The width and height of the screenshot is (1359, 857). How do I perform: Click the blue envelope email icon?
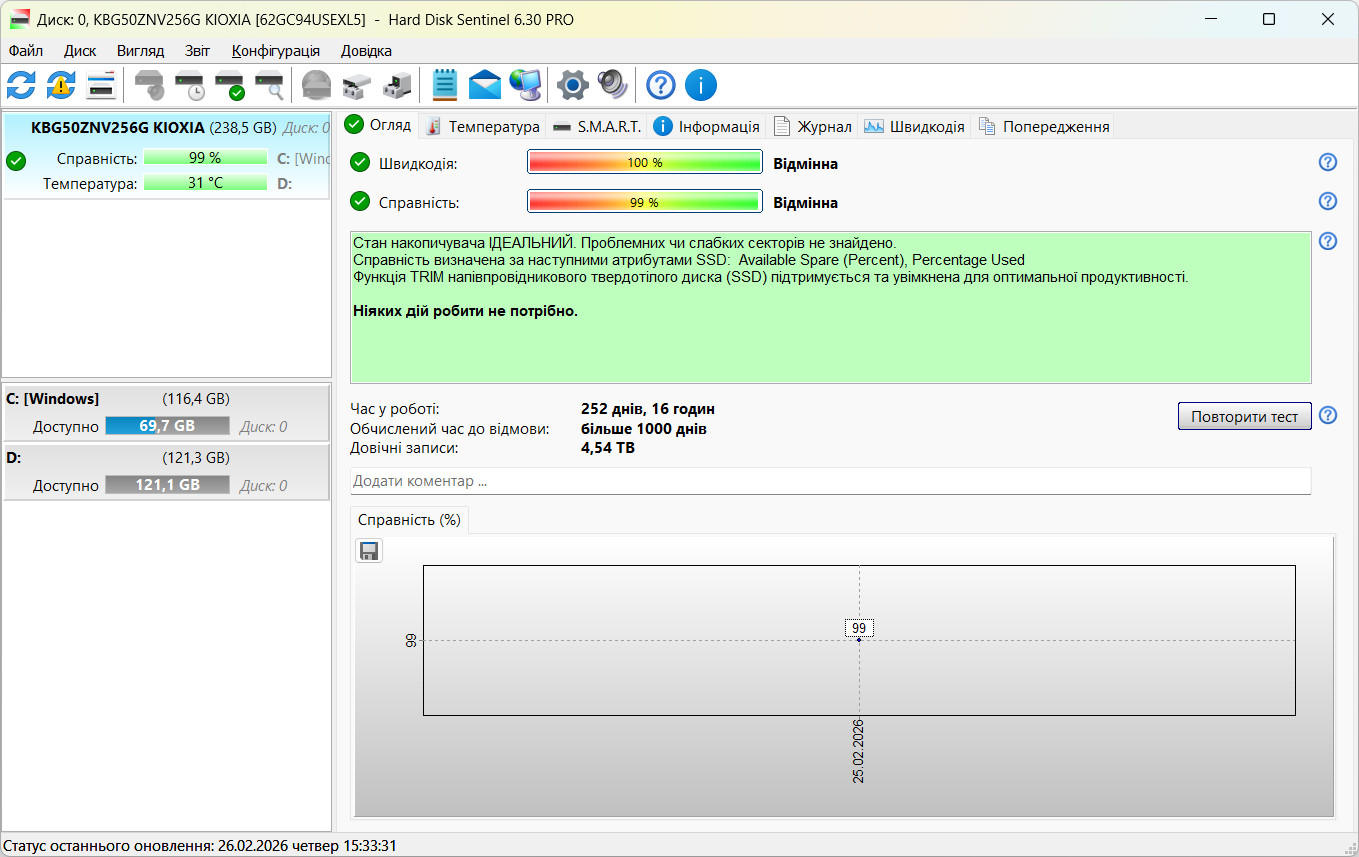click(485, 85)
